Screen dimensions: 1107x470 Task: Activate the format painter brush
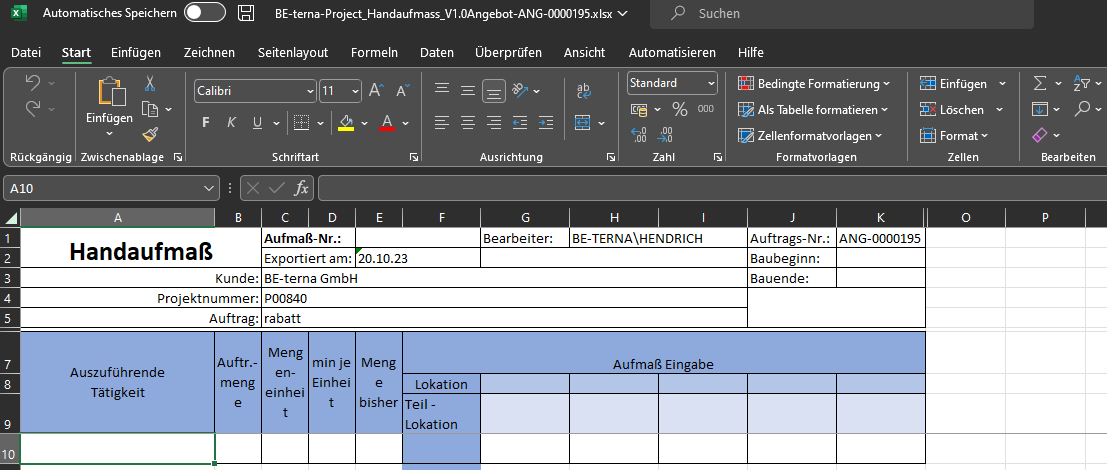[150, 134]
